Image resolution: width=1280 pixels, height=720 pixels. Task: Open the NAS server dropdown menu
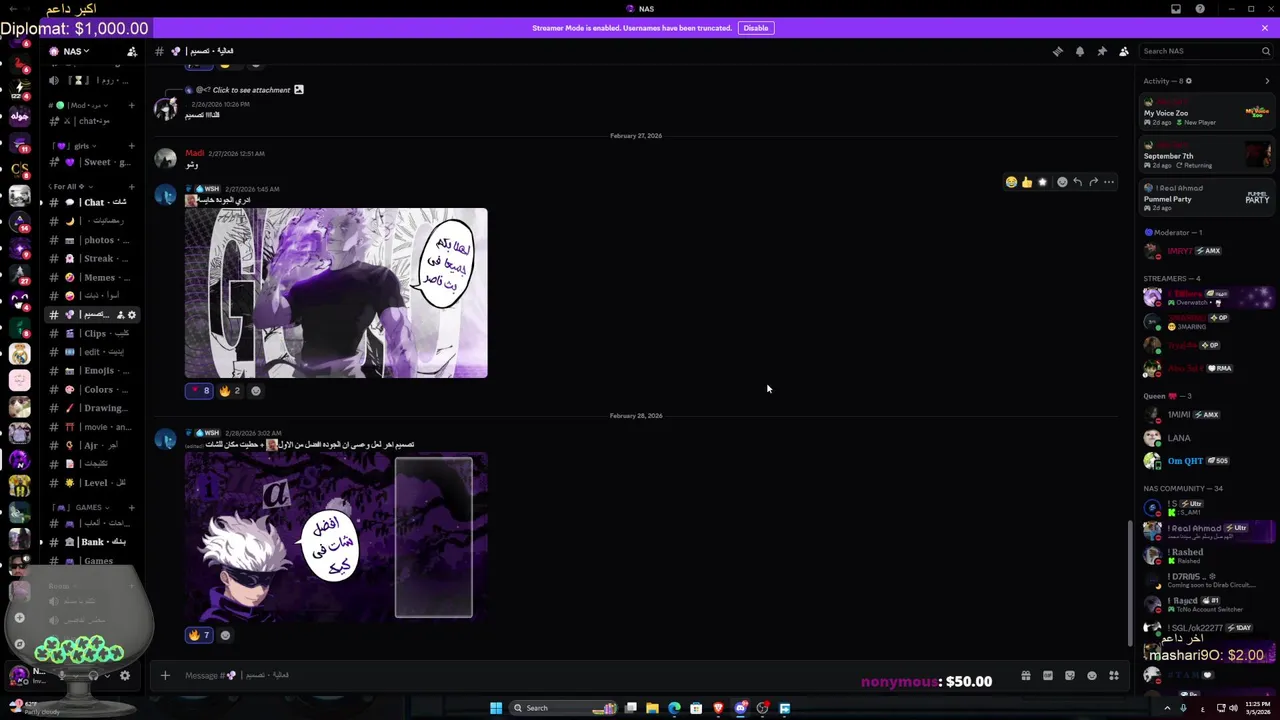(x=76, y=51)
